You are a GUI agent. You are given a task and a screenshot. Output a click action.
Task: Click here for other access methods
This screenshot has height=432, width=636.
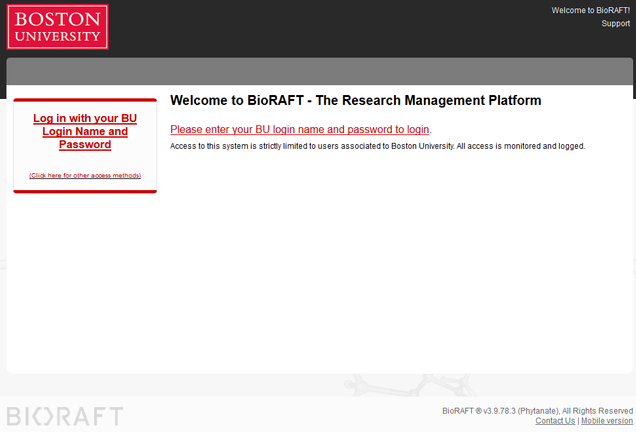[x=85, y=175]
